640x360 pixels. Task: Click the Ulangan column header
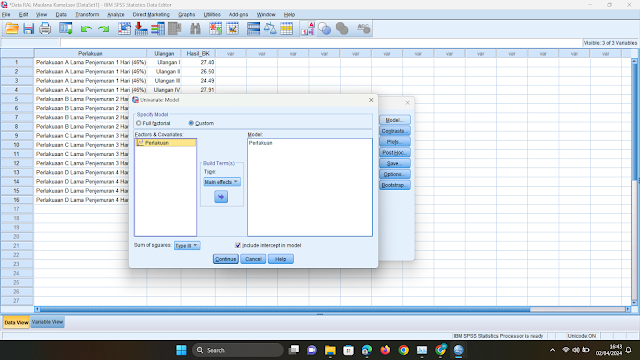point(164,53)
